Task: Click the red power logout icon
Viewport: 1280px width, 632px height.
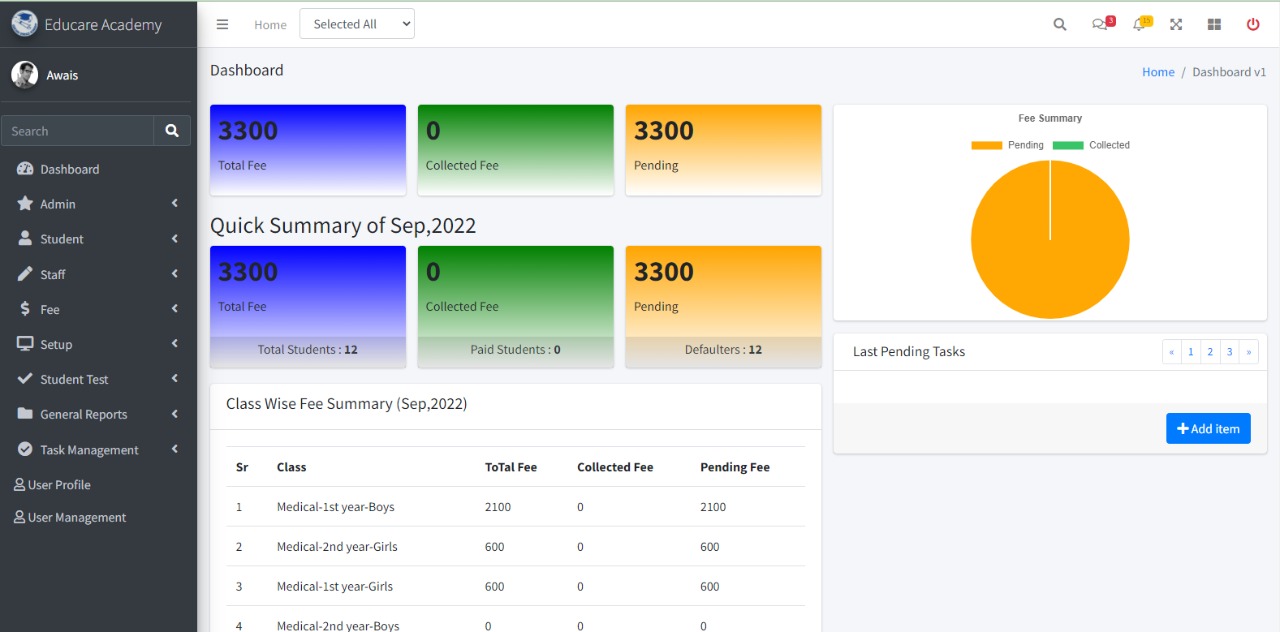Action: (x=1253, y=25)
